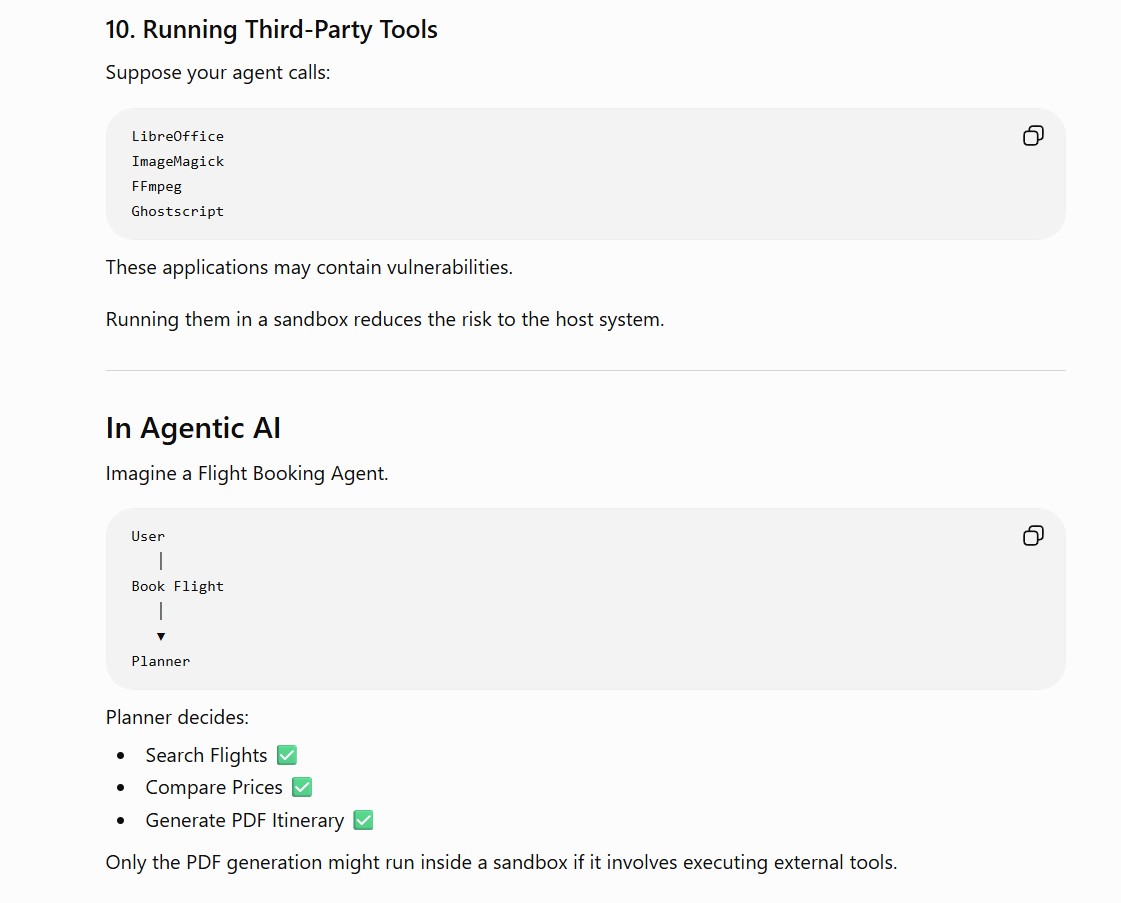This screenshot has height=903, width=1121.
Task: Copy the Flight Booking Agent diagram code
Action: pos(1033,536)
